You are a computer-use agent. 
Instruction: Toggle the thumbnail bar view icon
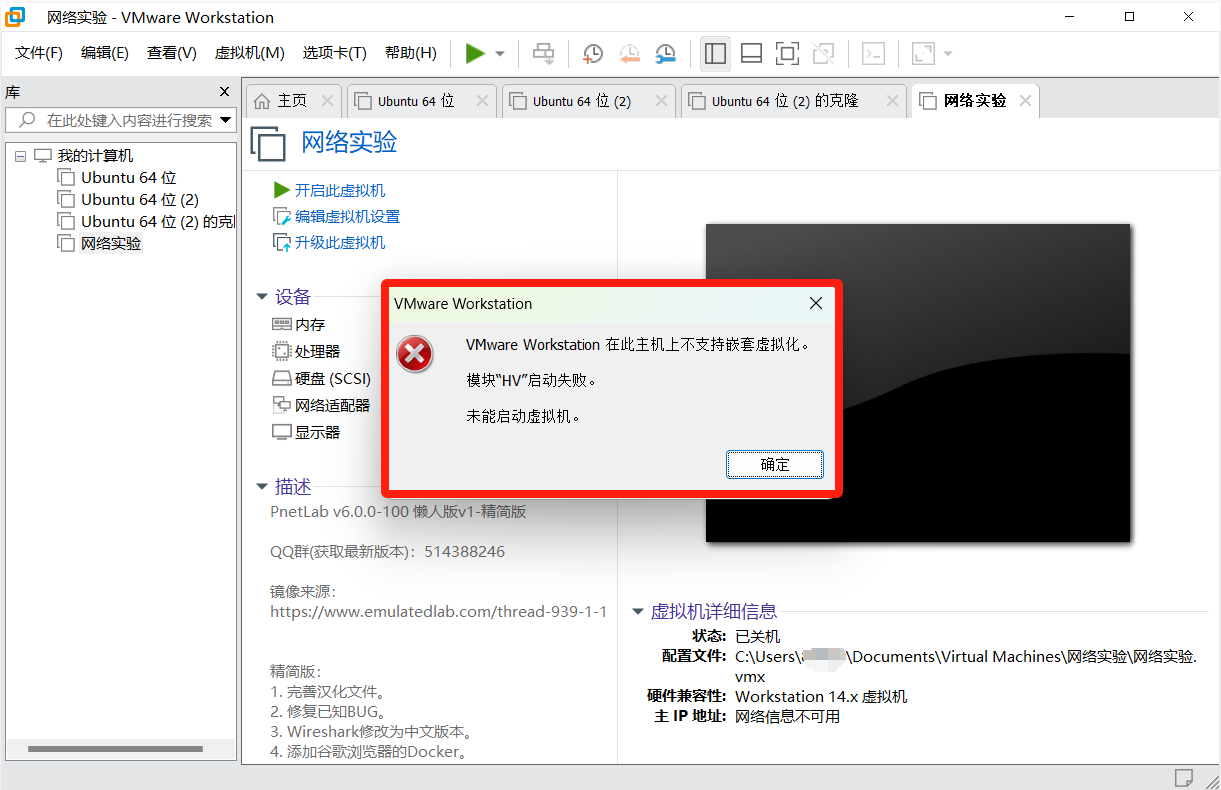coord(751,54)
